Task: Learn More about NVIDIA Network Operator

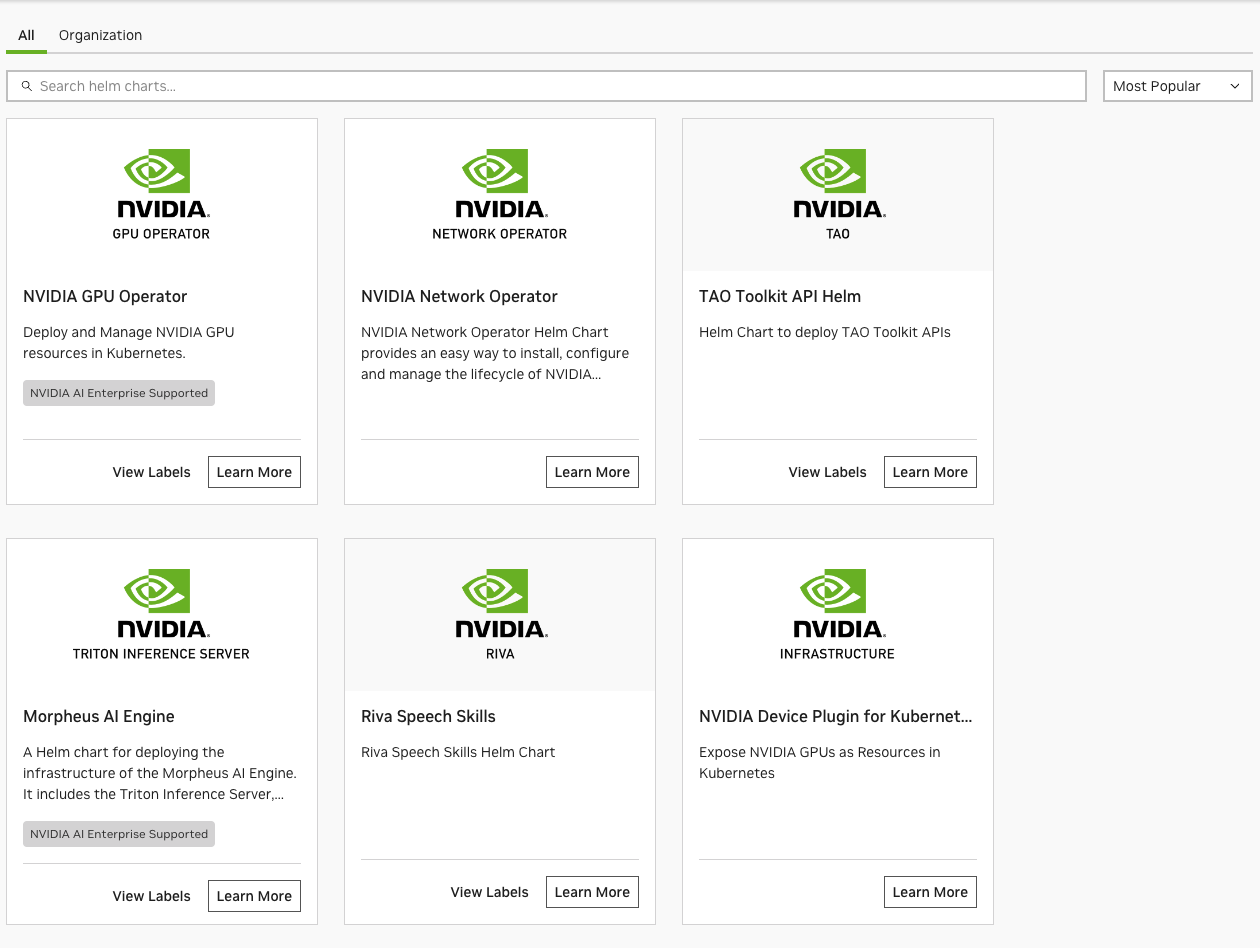Action: [592, 472]
